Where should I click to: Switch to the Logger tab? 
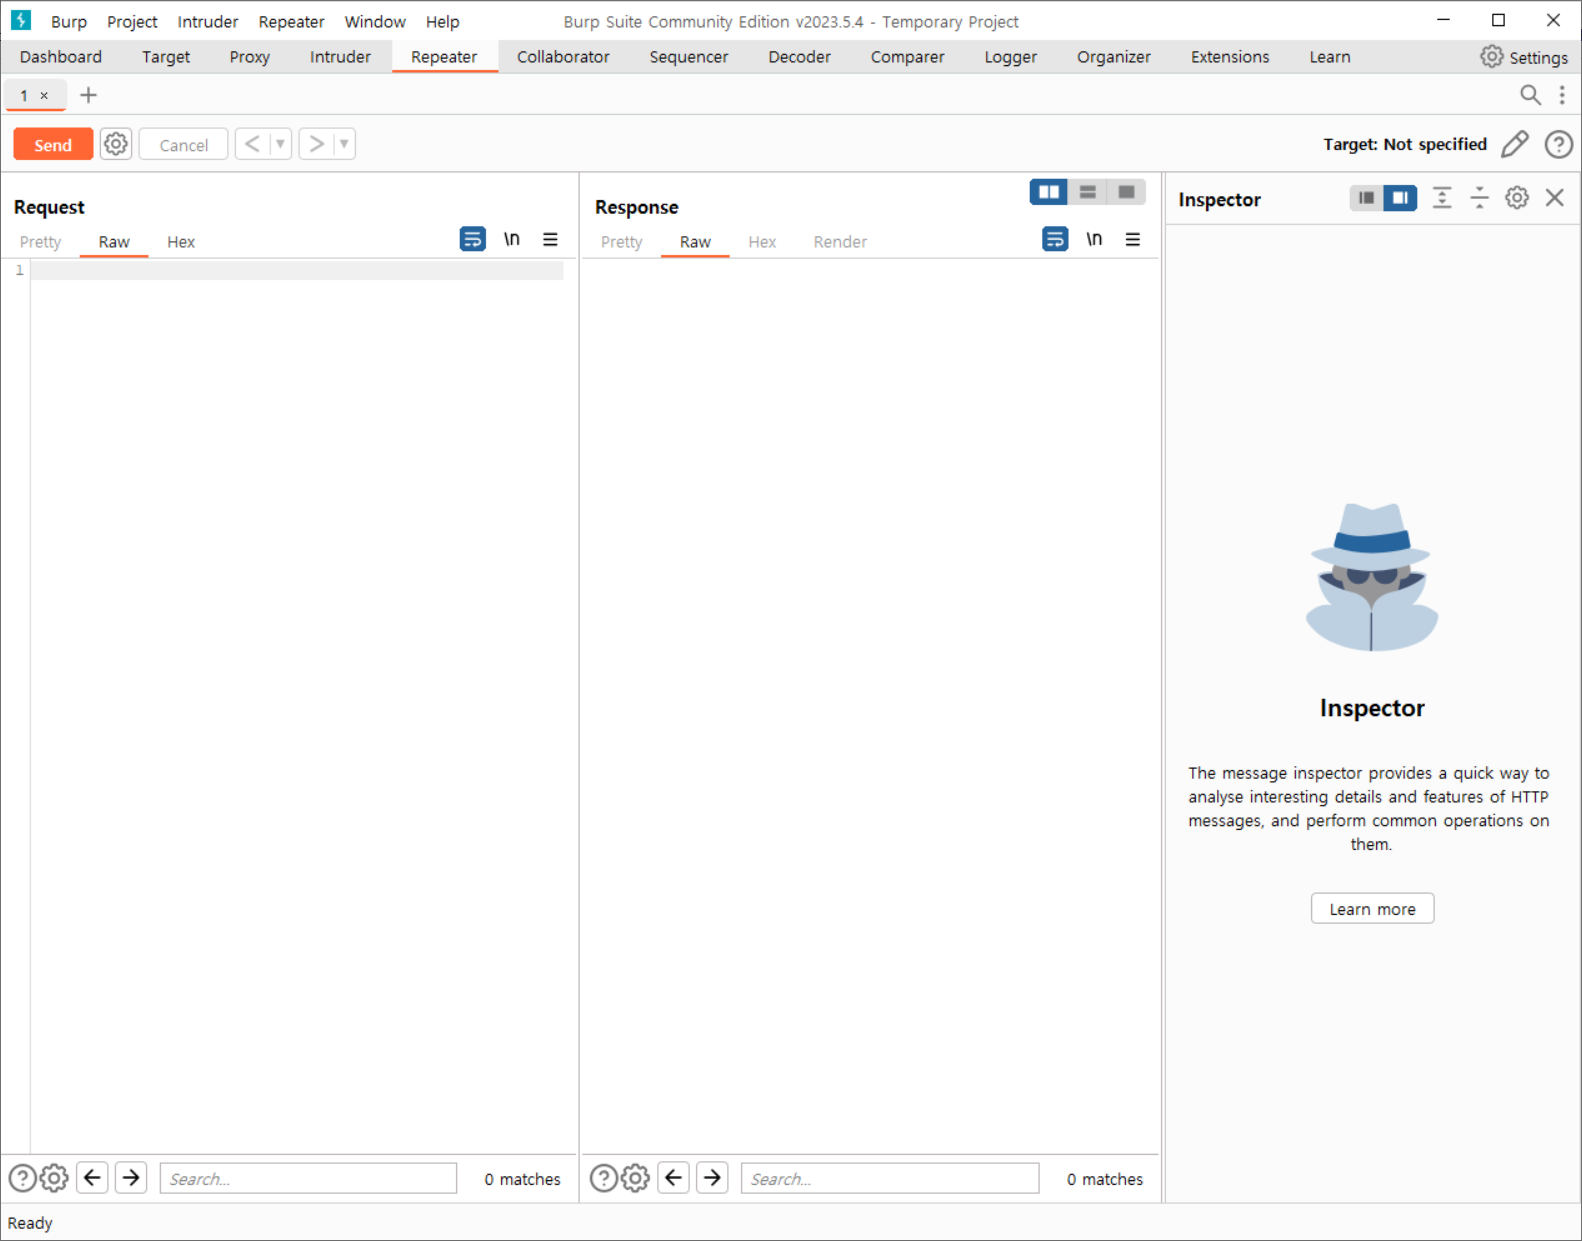coord(1010,57)
